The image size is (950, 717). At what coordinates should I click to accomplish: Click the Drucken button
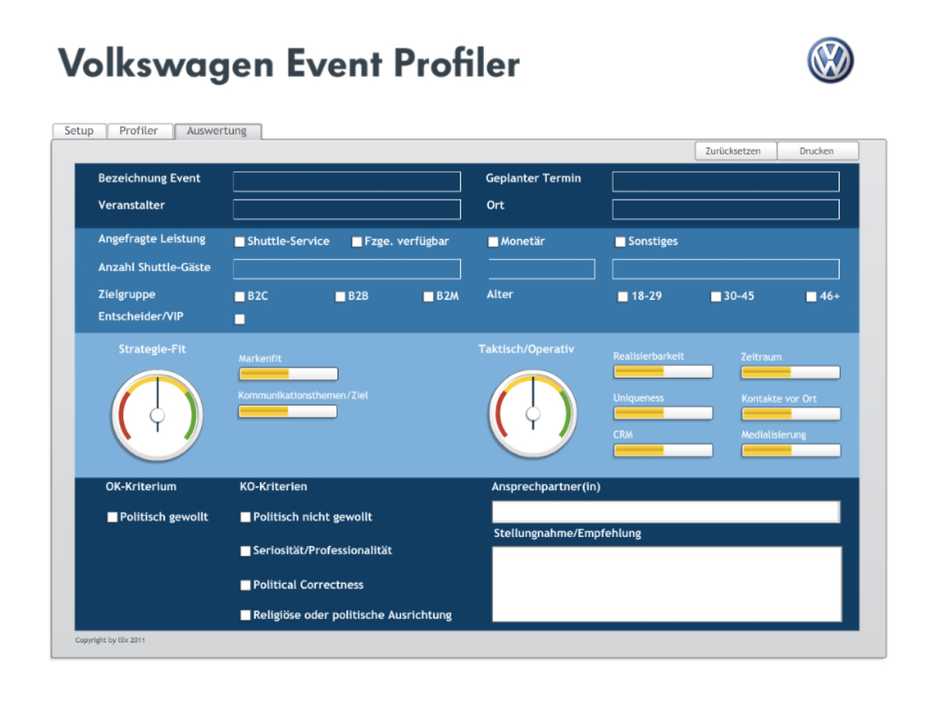(x=817, y=151)
